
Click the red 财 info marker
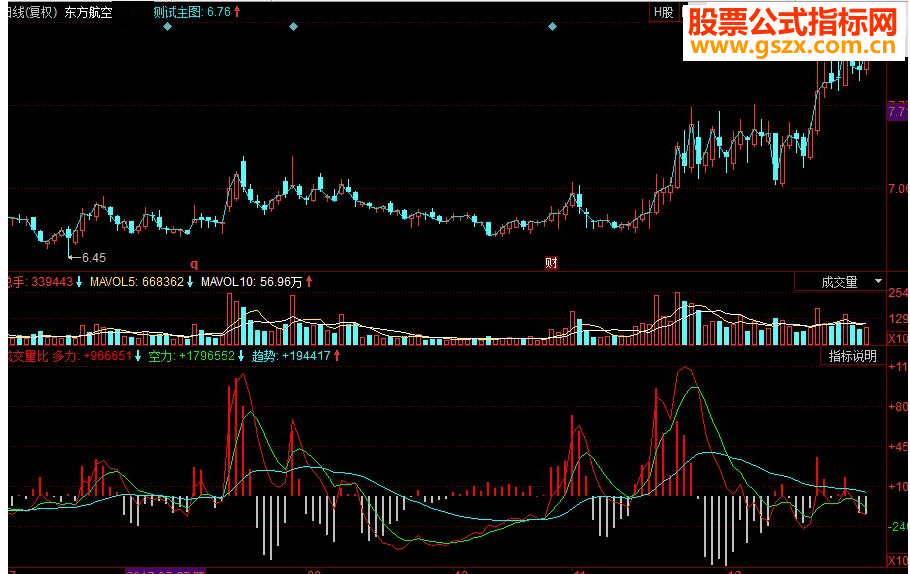[551, 263]
